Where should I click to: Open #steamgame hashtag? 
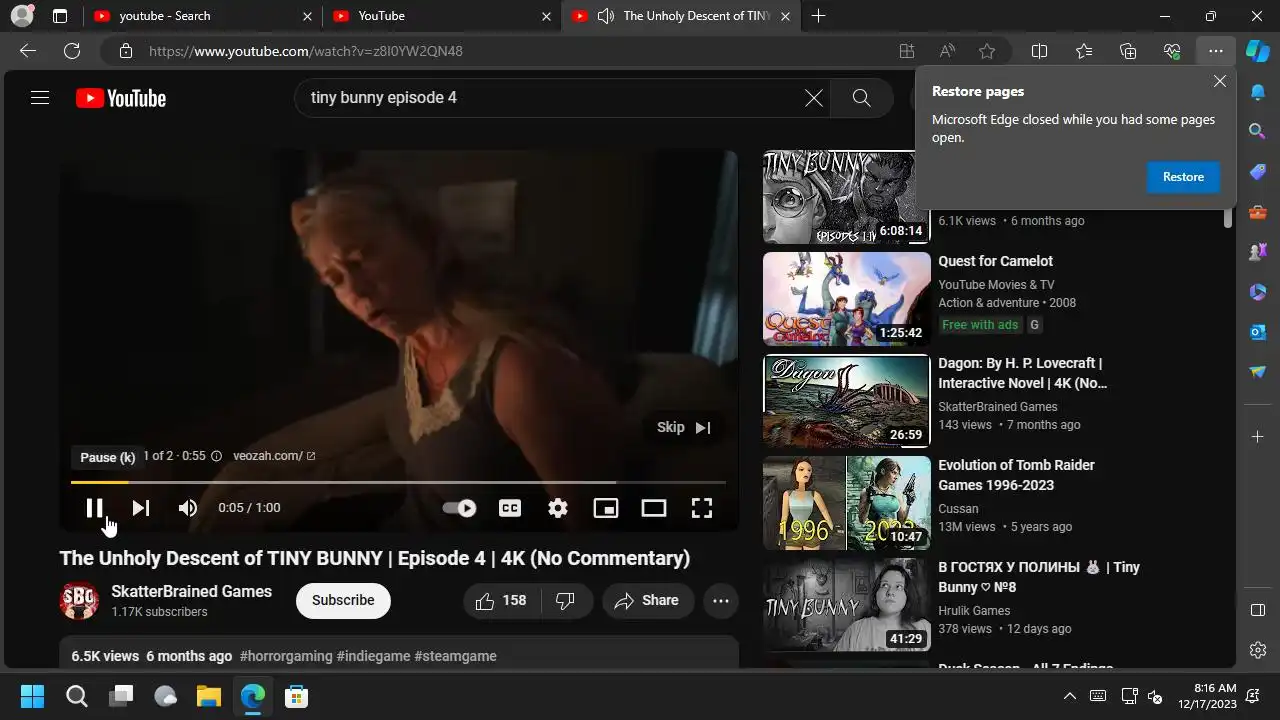[455, 656]
